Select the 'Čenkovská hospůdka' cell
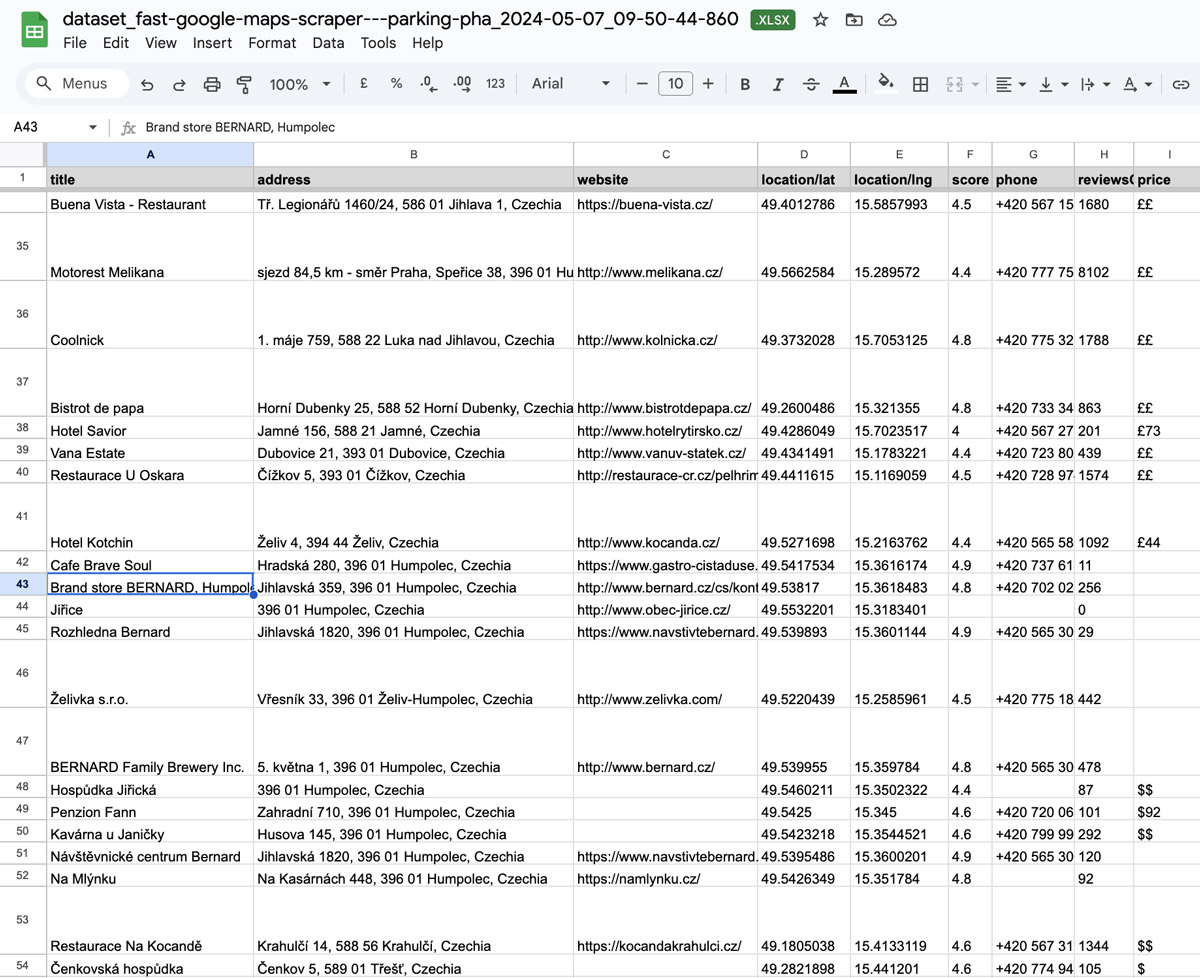Screen dimensions: 1200x978 point(150,968)
